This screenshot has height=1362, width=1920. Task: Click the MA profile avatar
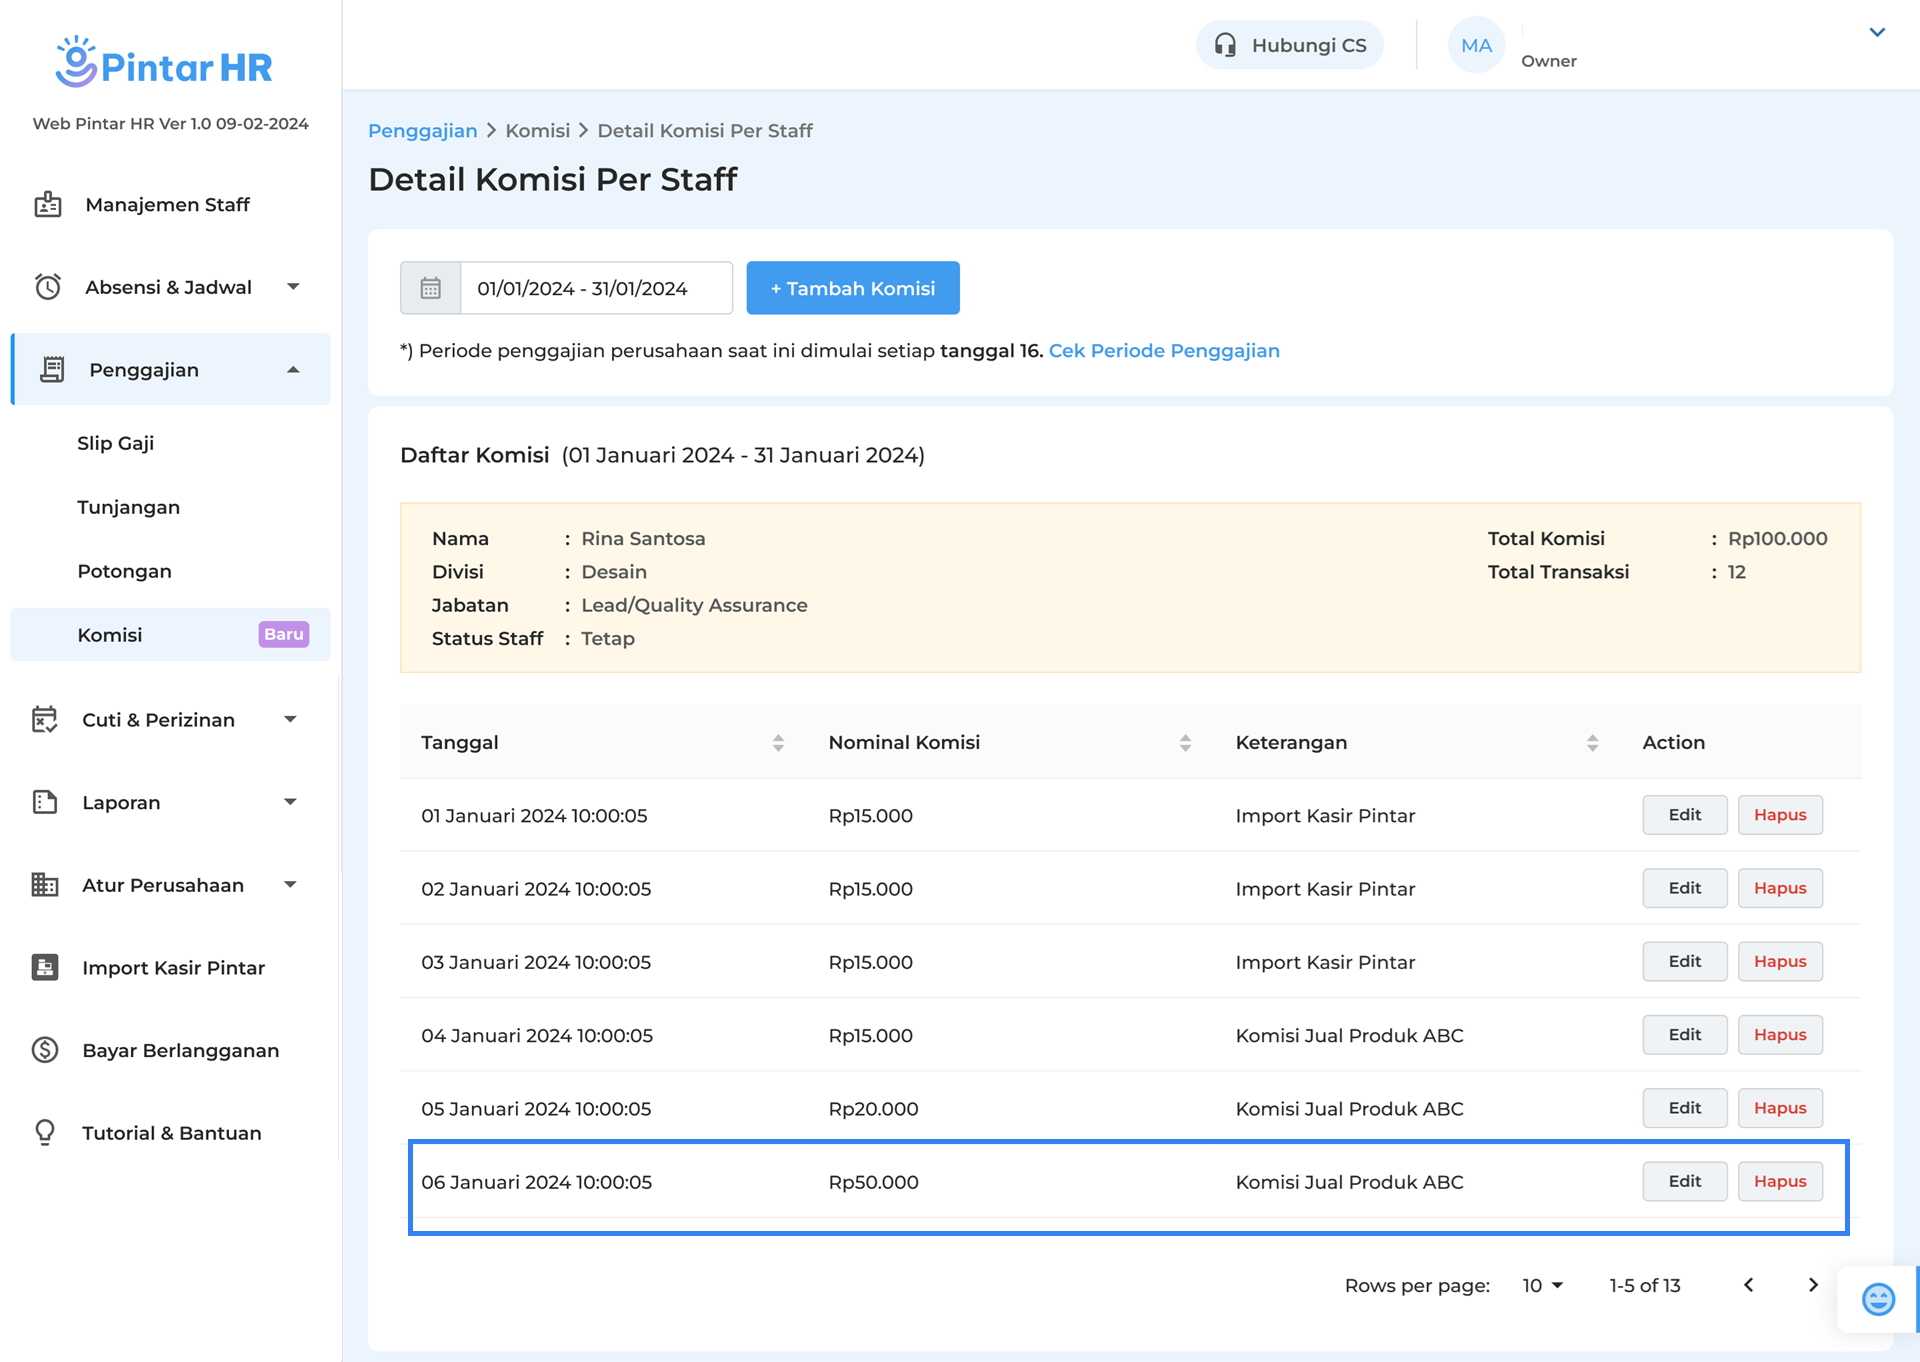[1476, 45]
